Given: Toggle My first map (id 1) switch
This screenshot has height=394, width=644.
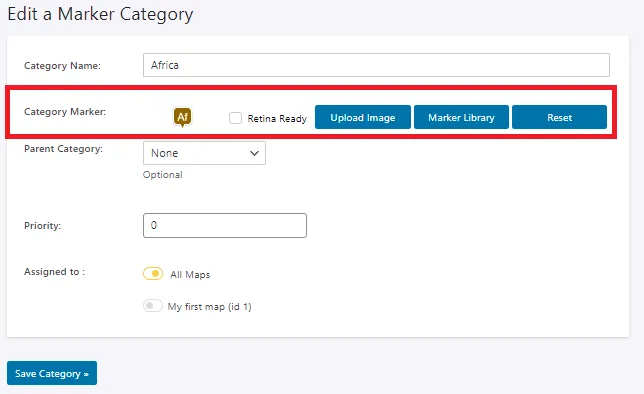Looking at the screenshot, I should tap(153, 306).
